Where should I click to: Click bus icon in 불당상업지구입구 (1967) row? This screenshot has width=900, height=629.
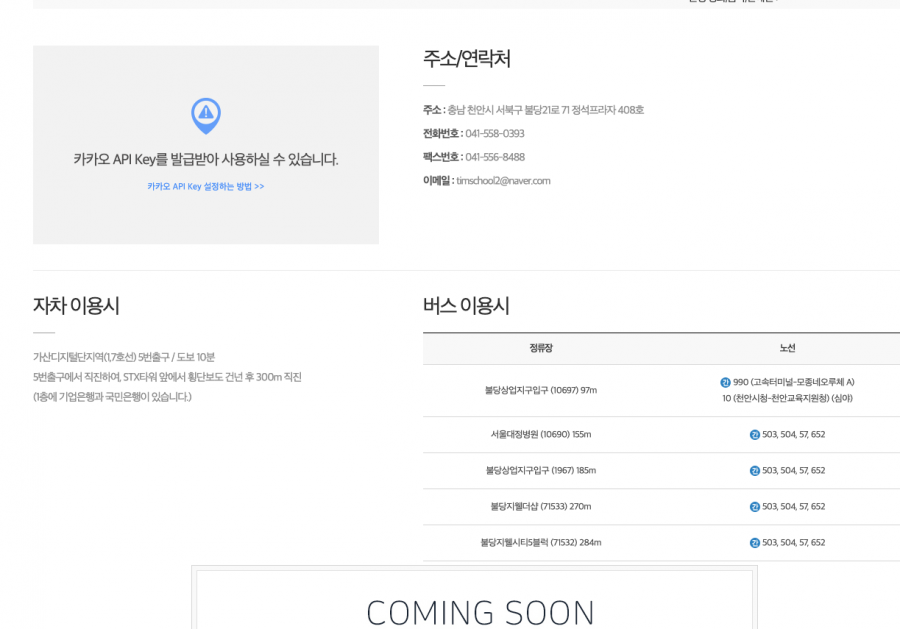(x=755, y=471)
